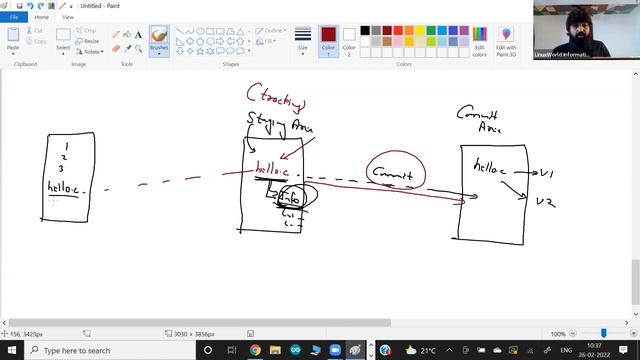
Task: Pick the purple color swatch
Action: 464,31
